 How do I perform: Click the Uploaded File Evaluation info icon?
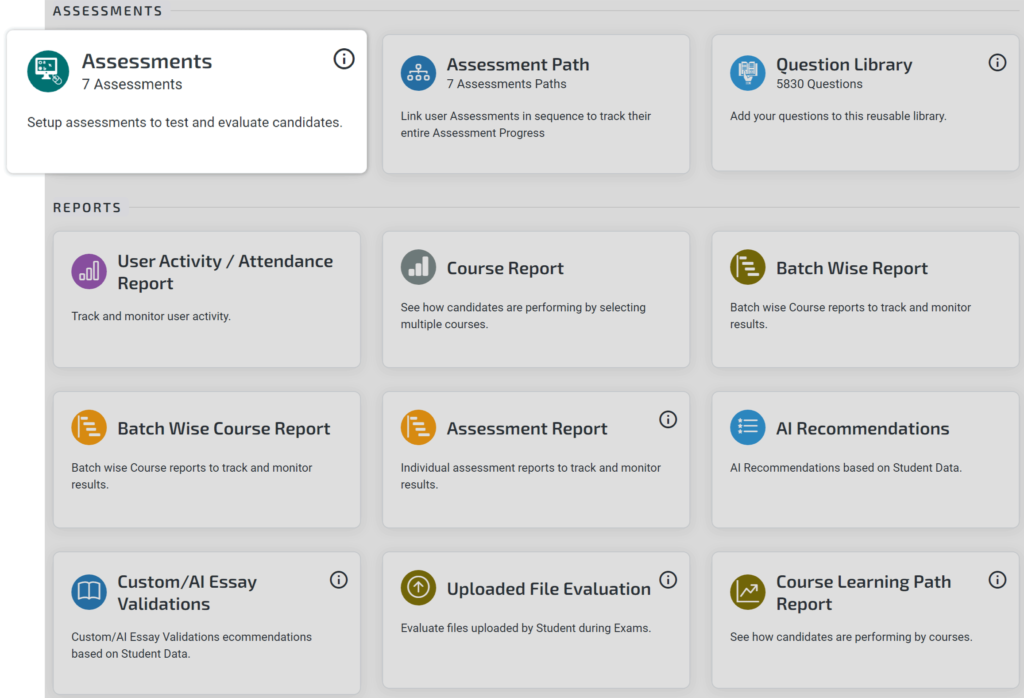tap(668, 580)
